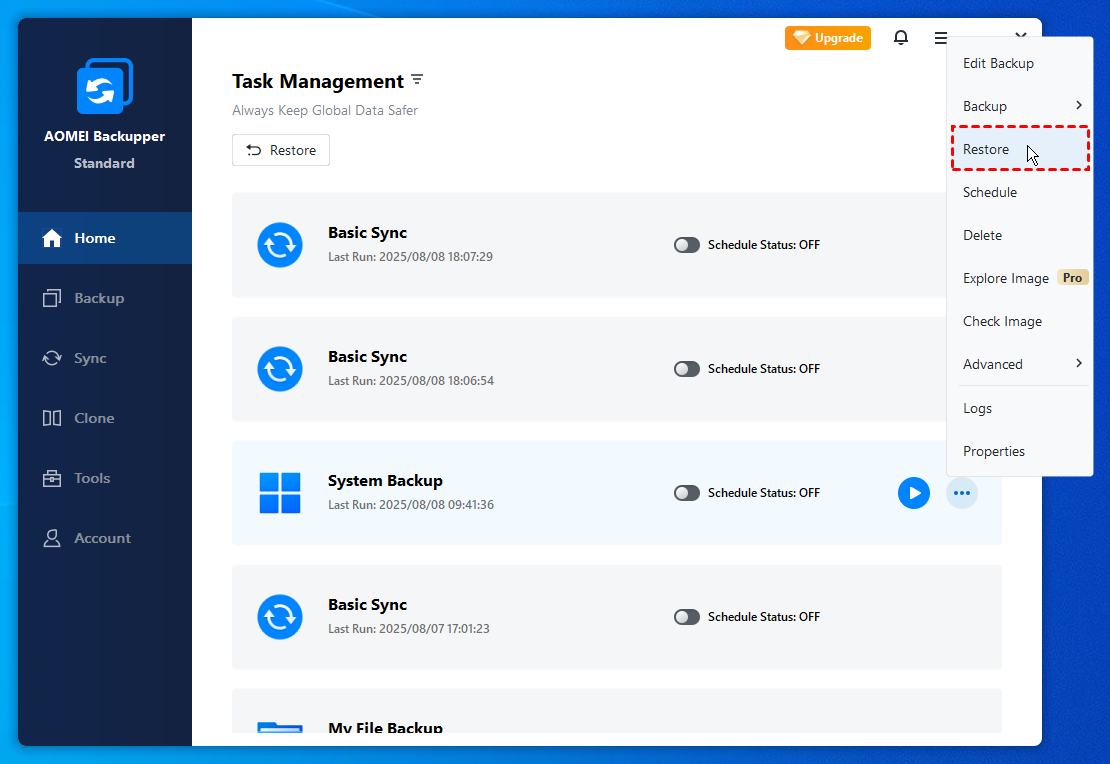Toggle schedule of Basic Sync run 2025/08/07
Viewport: 1110px width, 764px height.
coord(687,617)
